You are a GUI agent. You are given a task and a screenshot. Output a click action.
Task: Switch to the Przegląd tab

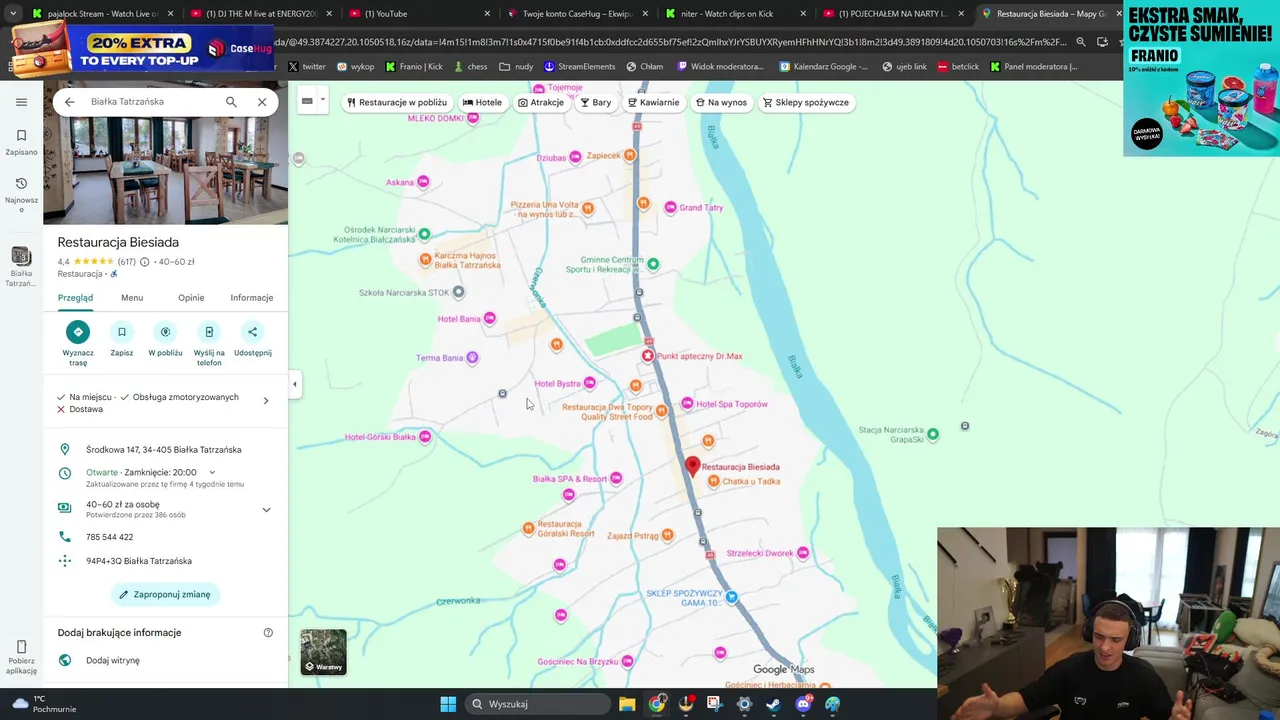pos(75,298)
